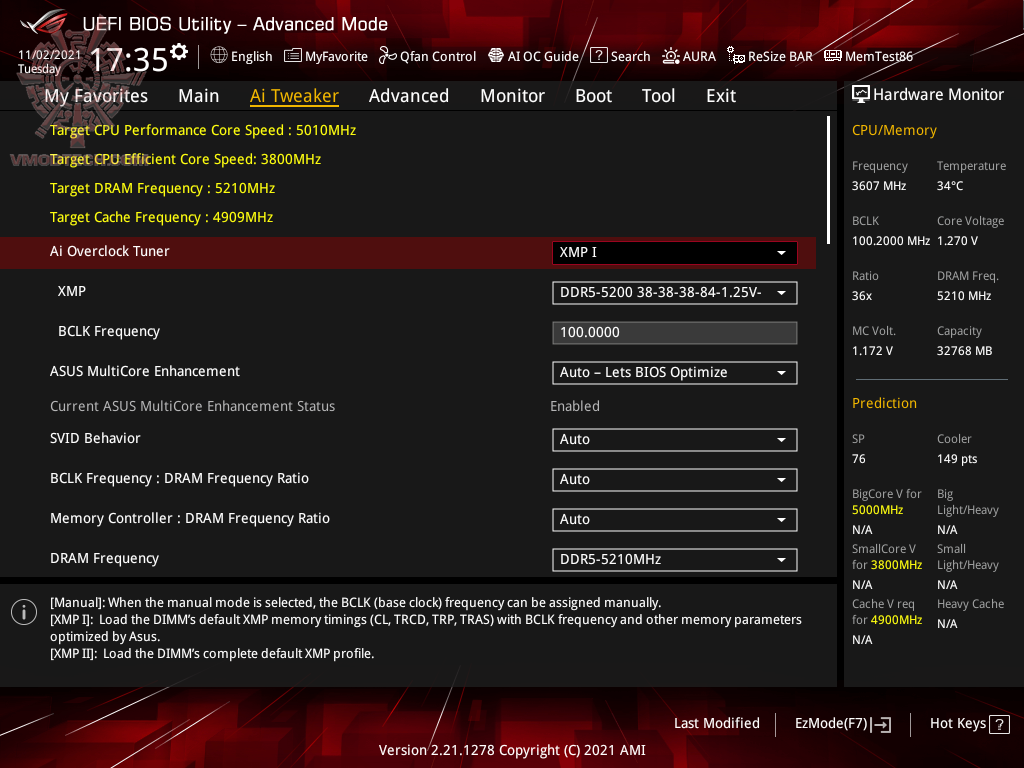The image size is (1024, 768).
Task: Click the Hardware Monitor panel icon
Action: [x=861, y=95]
